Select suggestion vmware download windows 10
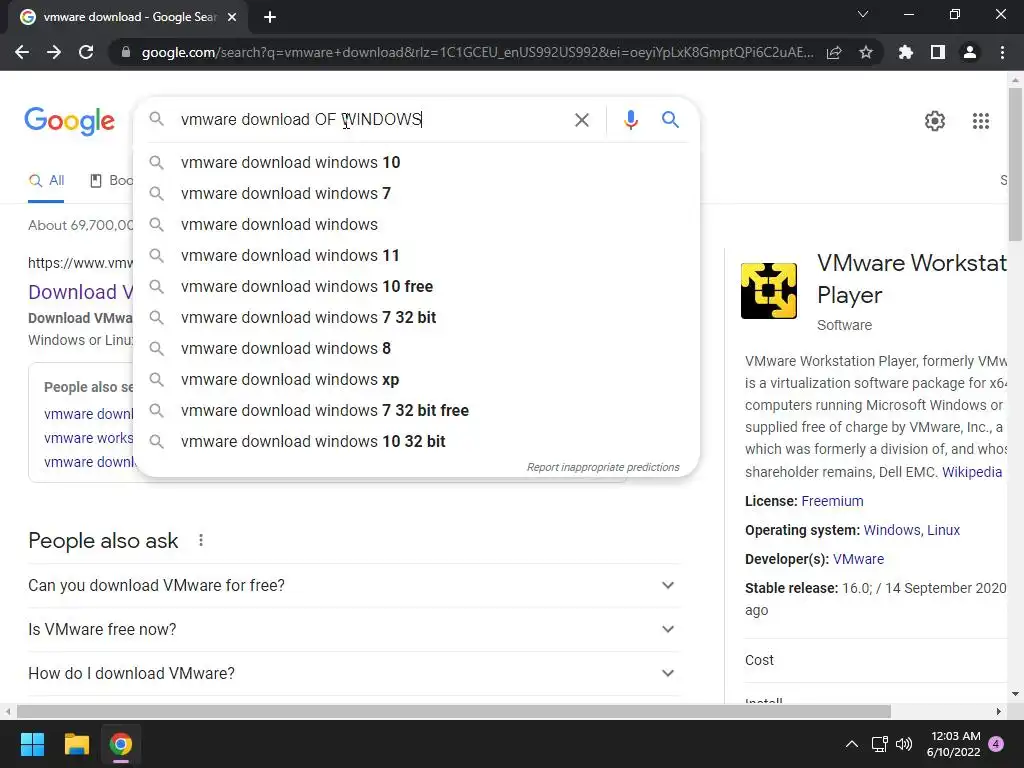Screen dimensions: 1024x768 click(x=416, y=162)
